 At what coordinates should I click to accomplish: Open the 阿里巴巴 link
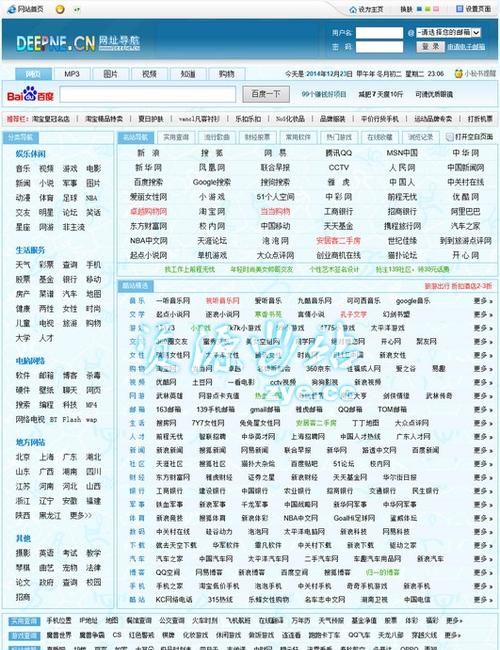point(465,211)
